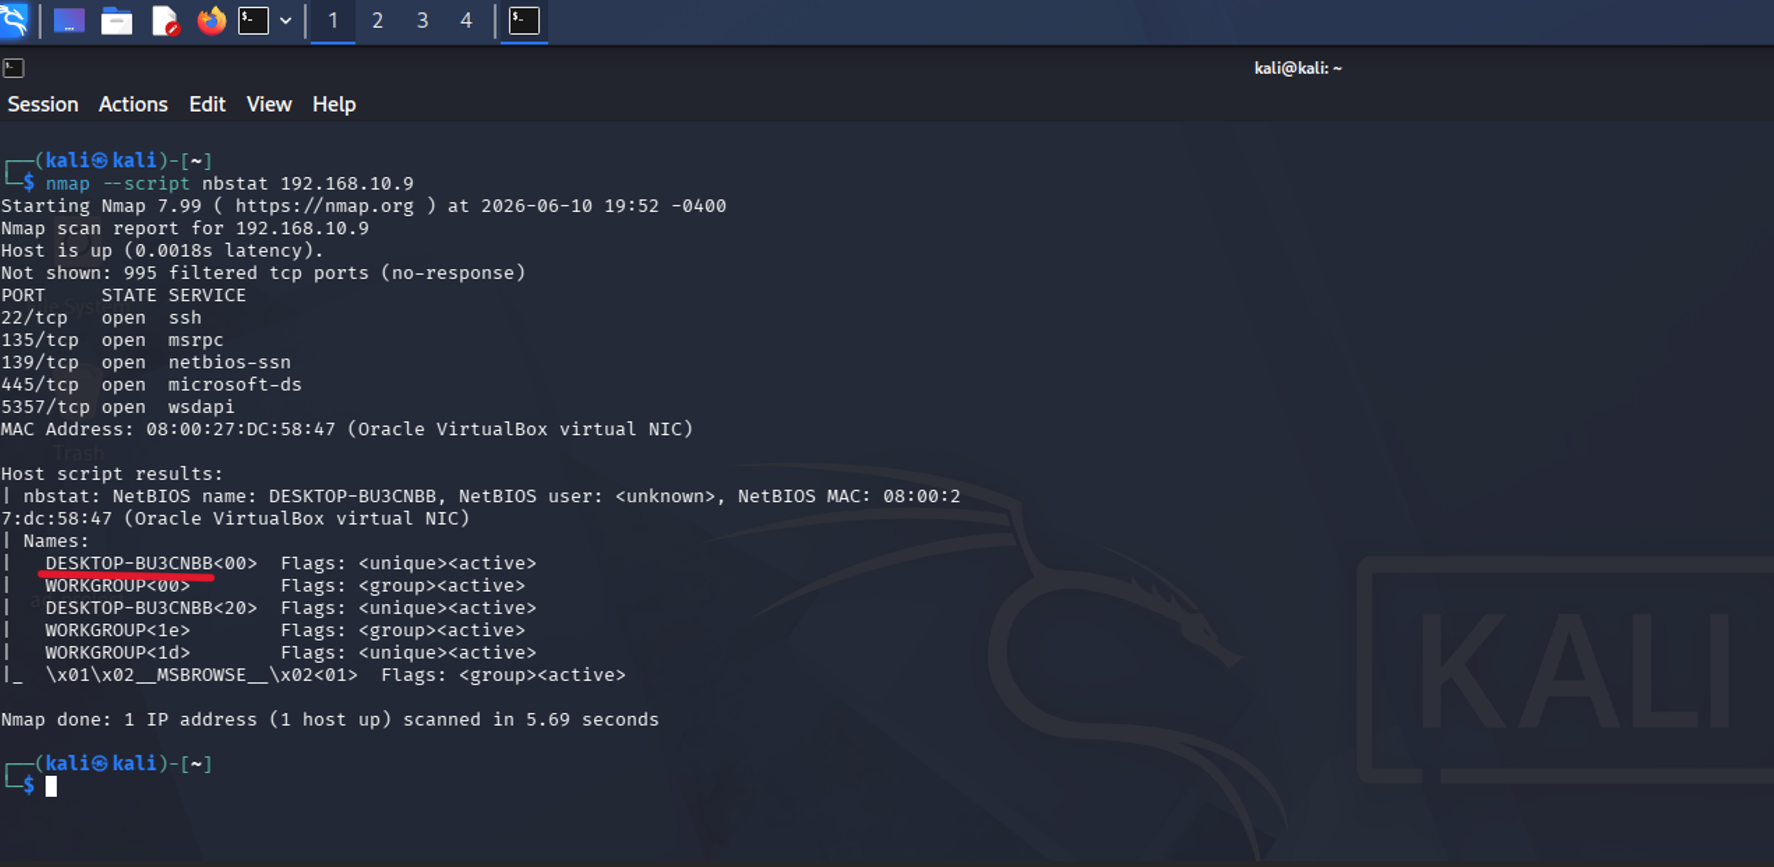1774x867 pixels.
Task: Switch to workspace 3
Action: [x=422, y=21]
